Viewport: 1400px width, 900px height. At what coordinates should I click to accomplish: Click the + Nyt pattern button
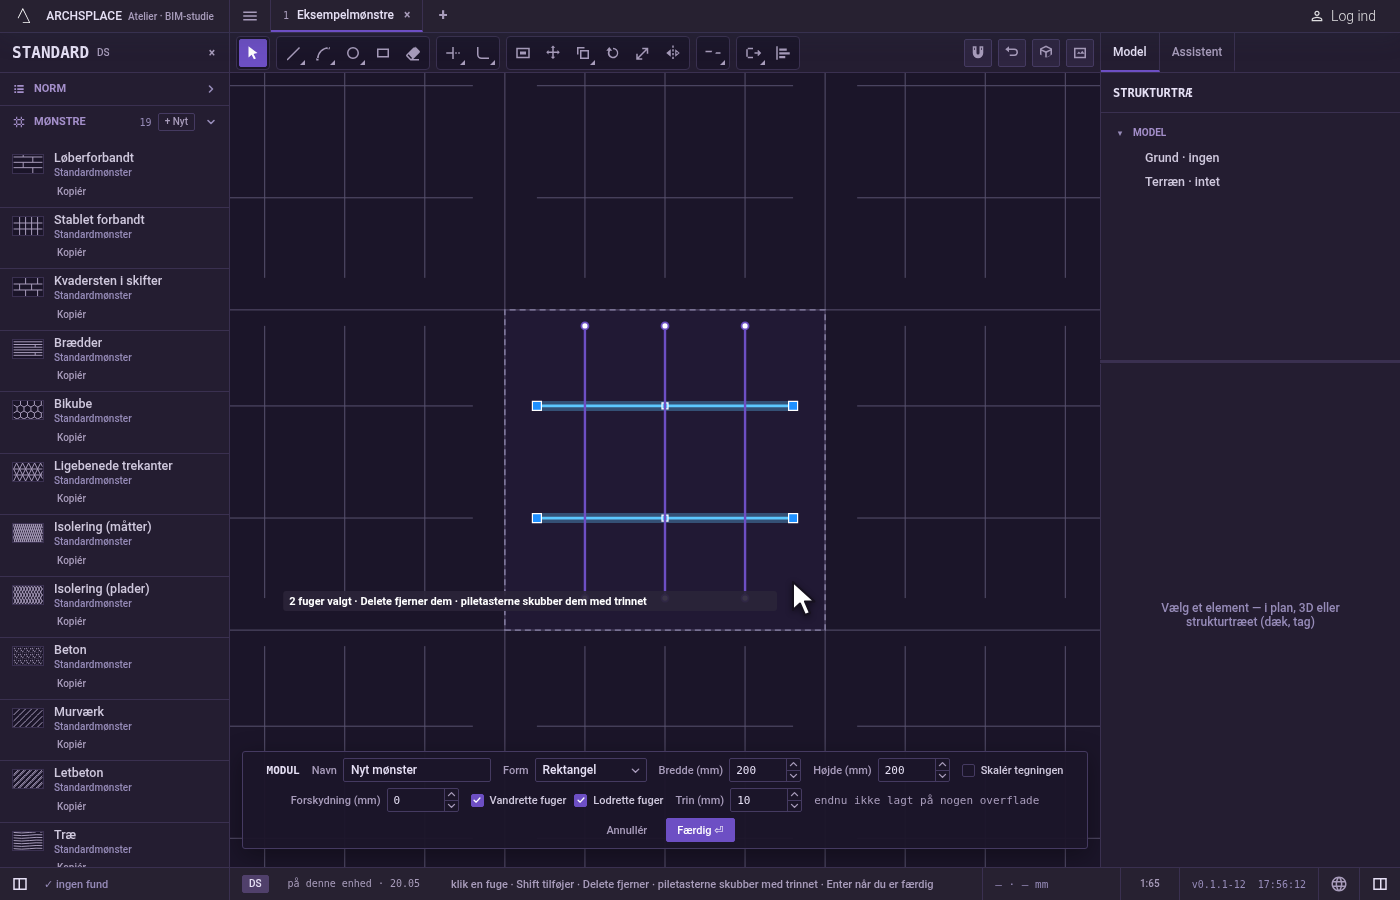[176, 122]
